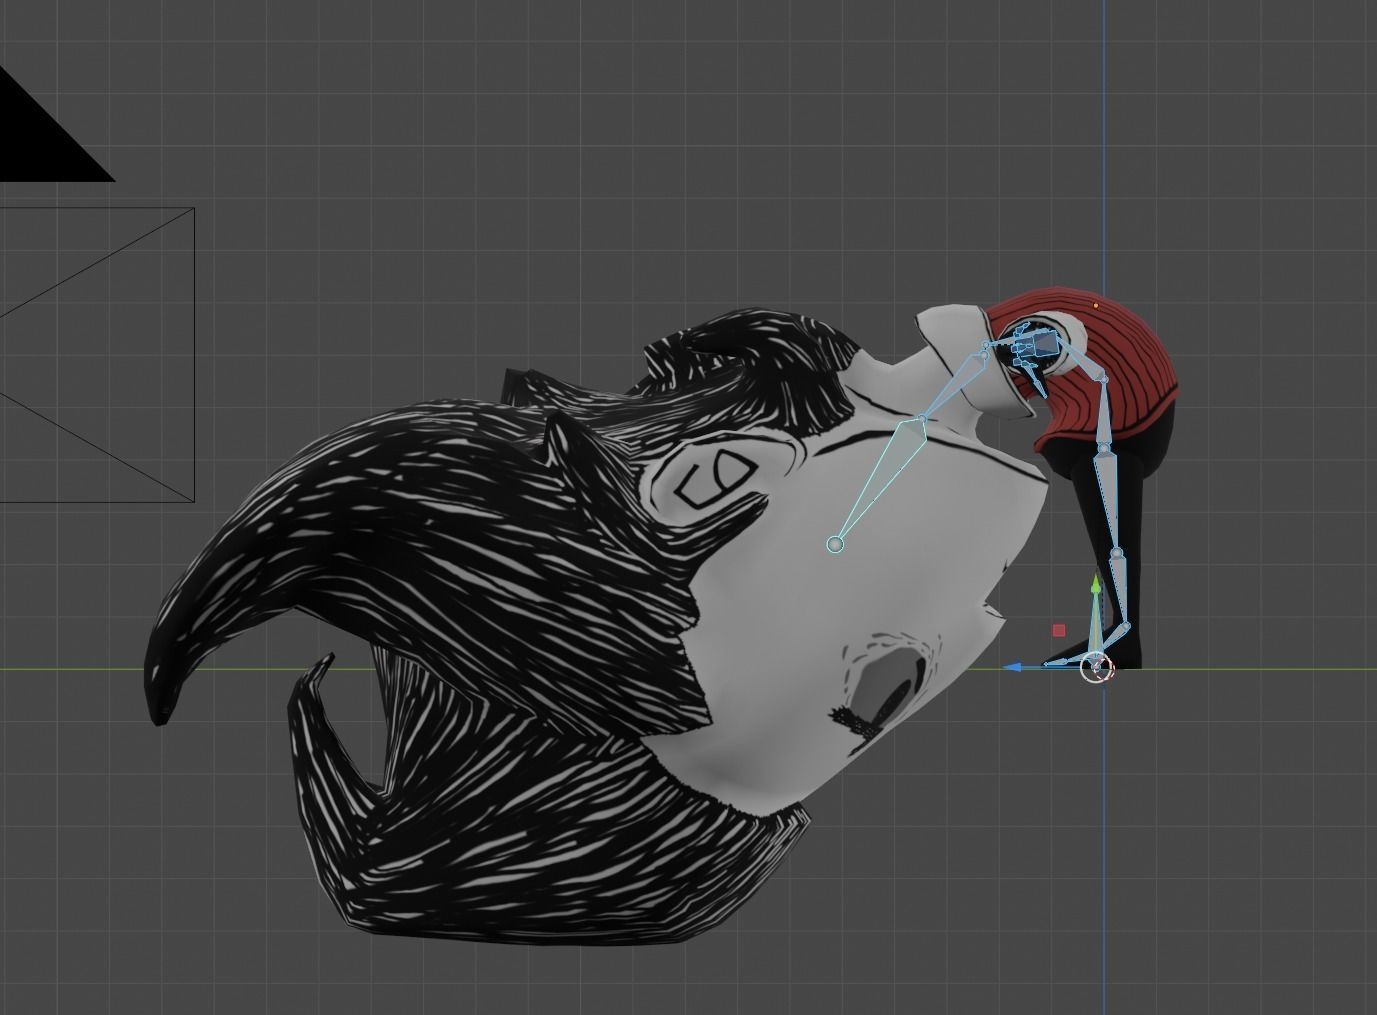Screen dimensions: 1377x1015
Task: Click the red plane handle of move gizmo
Action: pos(1059,630)
